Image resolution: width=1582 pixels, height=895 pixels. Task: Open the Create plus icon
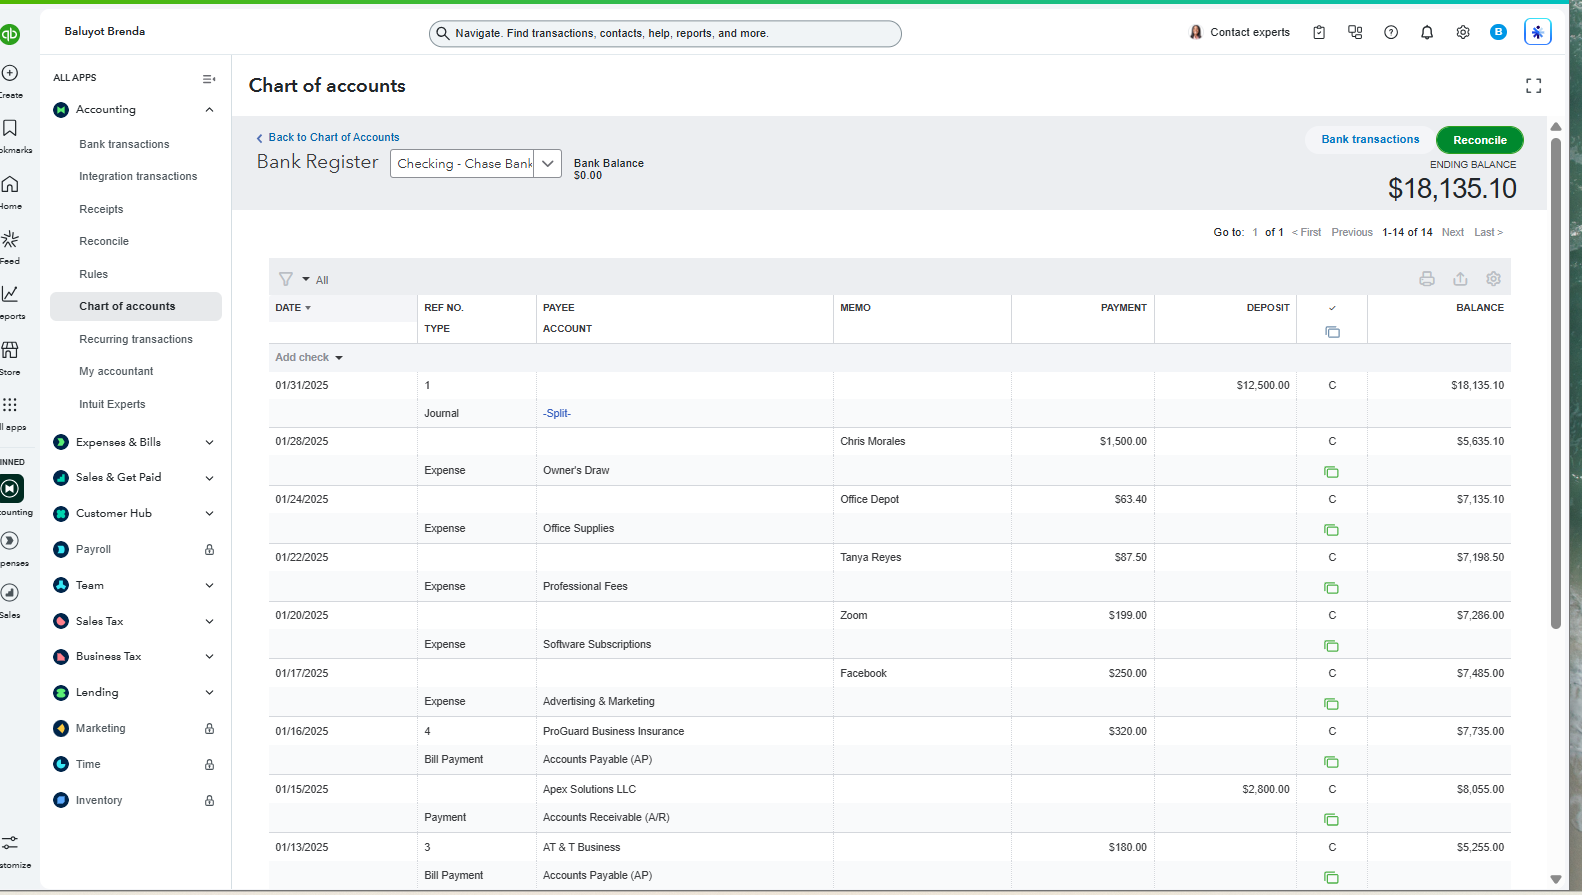pos(10,73)
